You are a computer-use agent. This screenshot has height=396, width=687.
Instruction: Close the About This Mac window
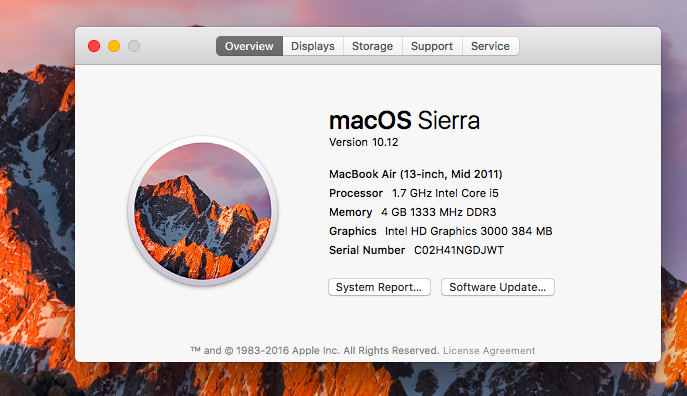point(94,46)
